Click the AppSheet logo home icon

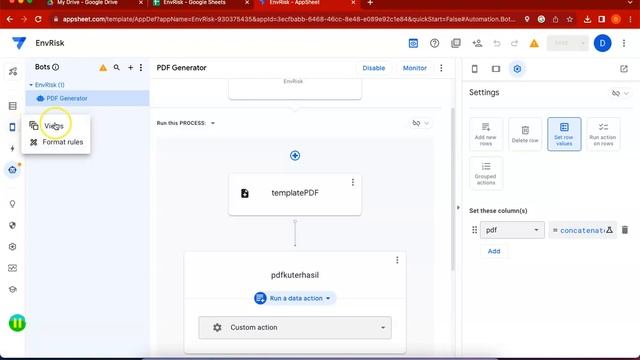pyautogui.click(x=19, y=43)
